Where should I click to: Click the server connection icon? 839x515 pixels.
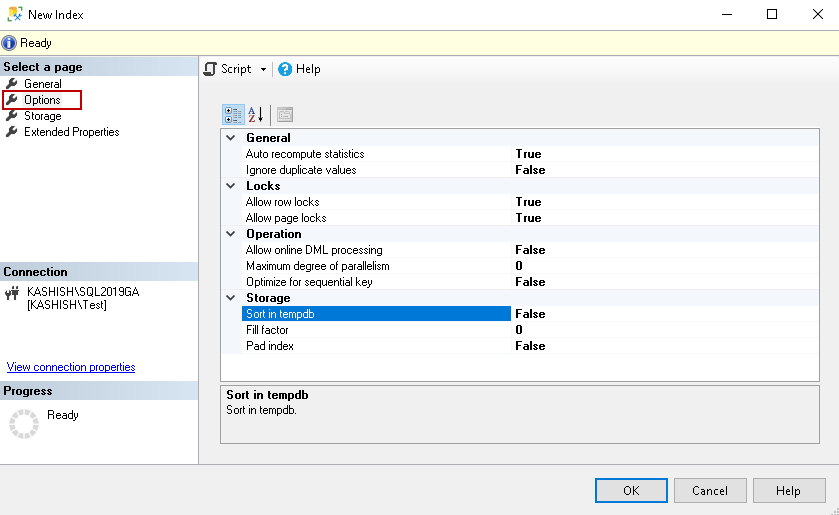pos(13,293)
